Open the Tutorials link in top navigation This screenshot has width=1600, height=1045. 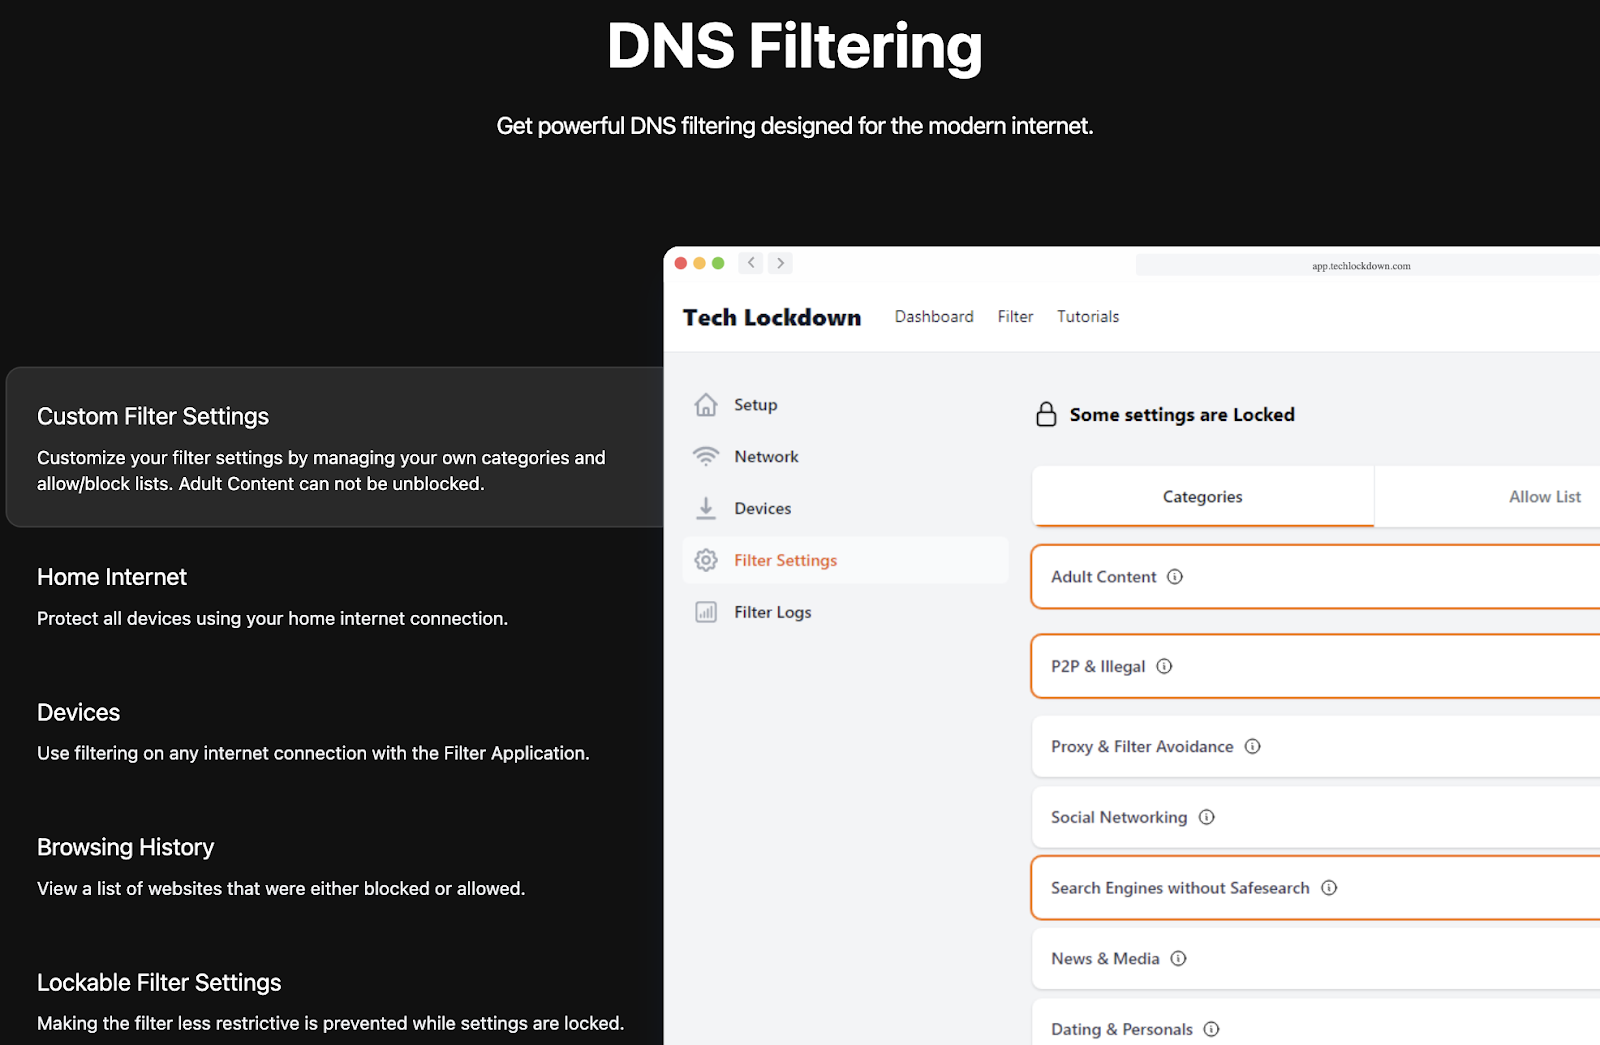[x=1088, y=317]
